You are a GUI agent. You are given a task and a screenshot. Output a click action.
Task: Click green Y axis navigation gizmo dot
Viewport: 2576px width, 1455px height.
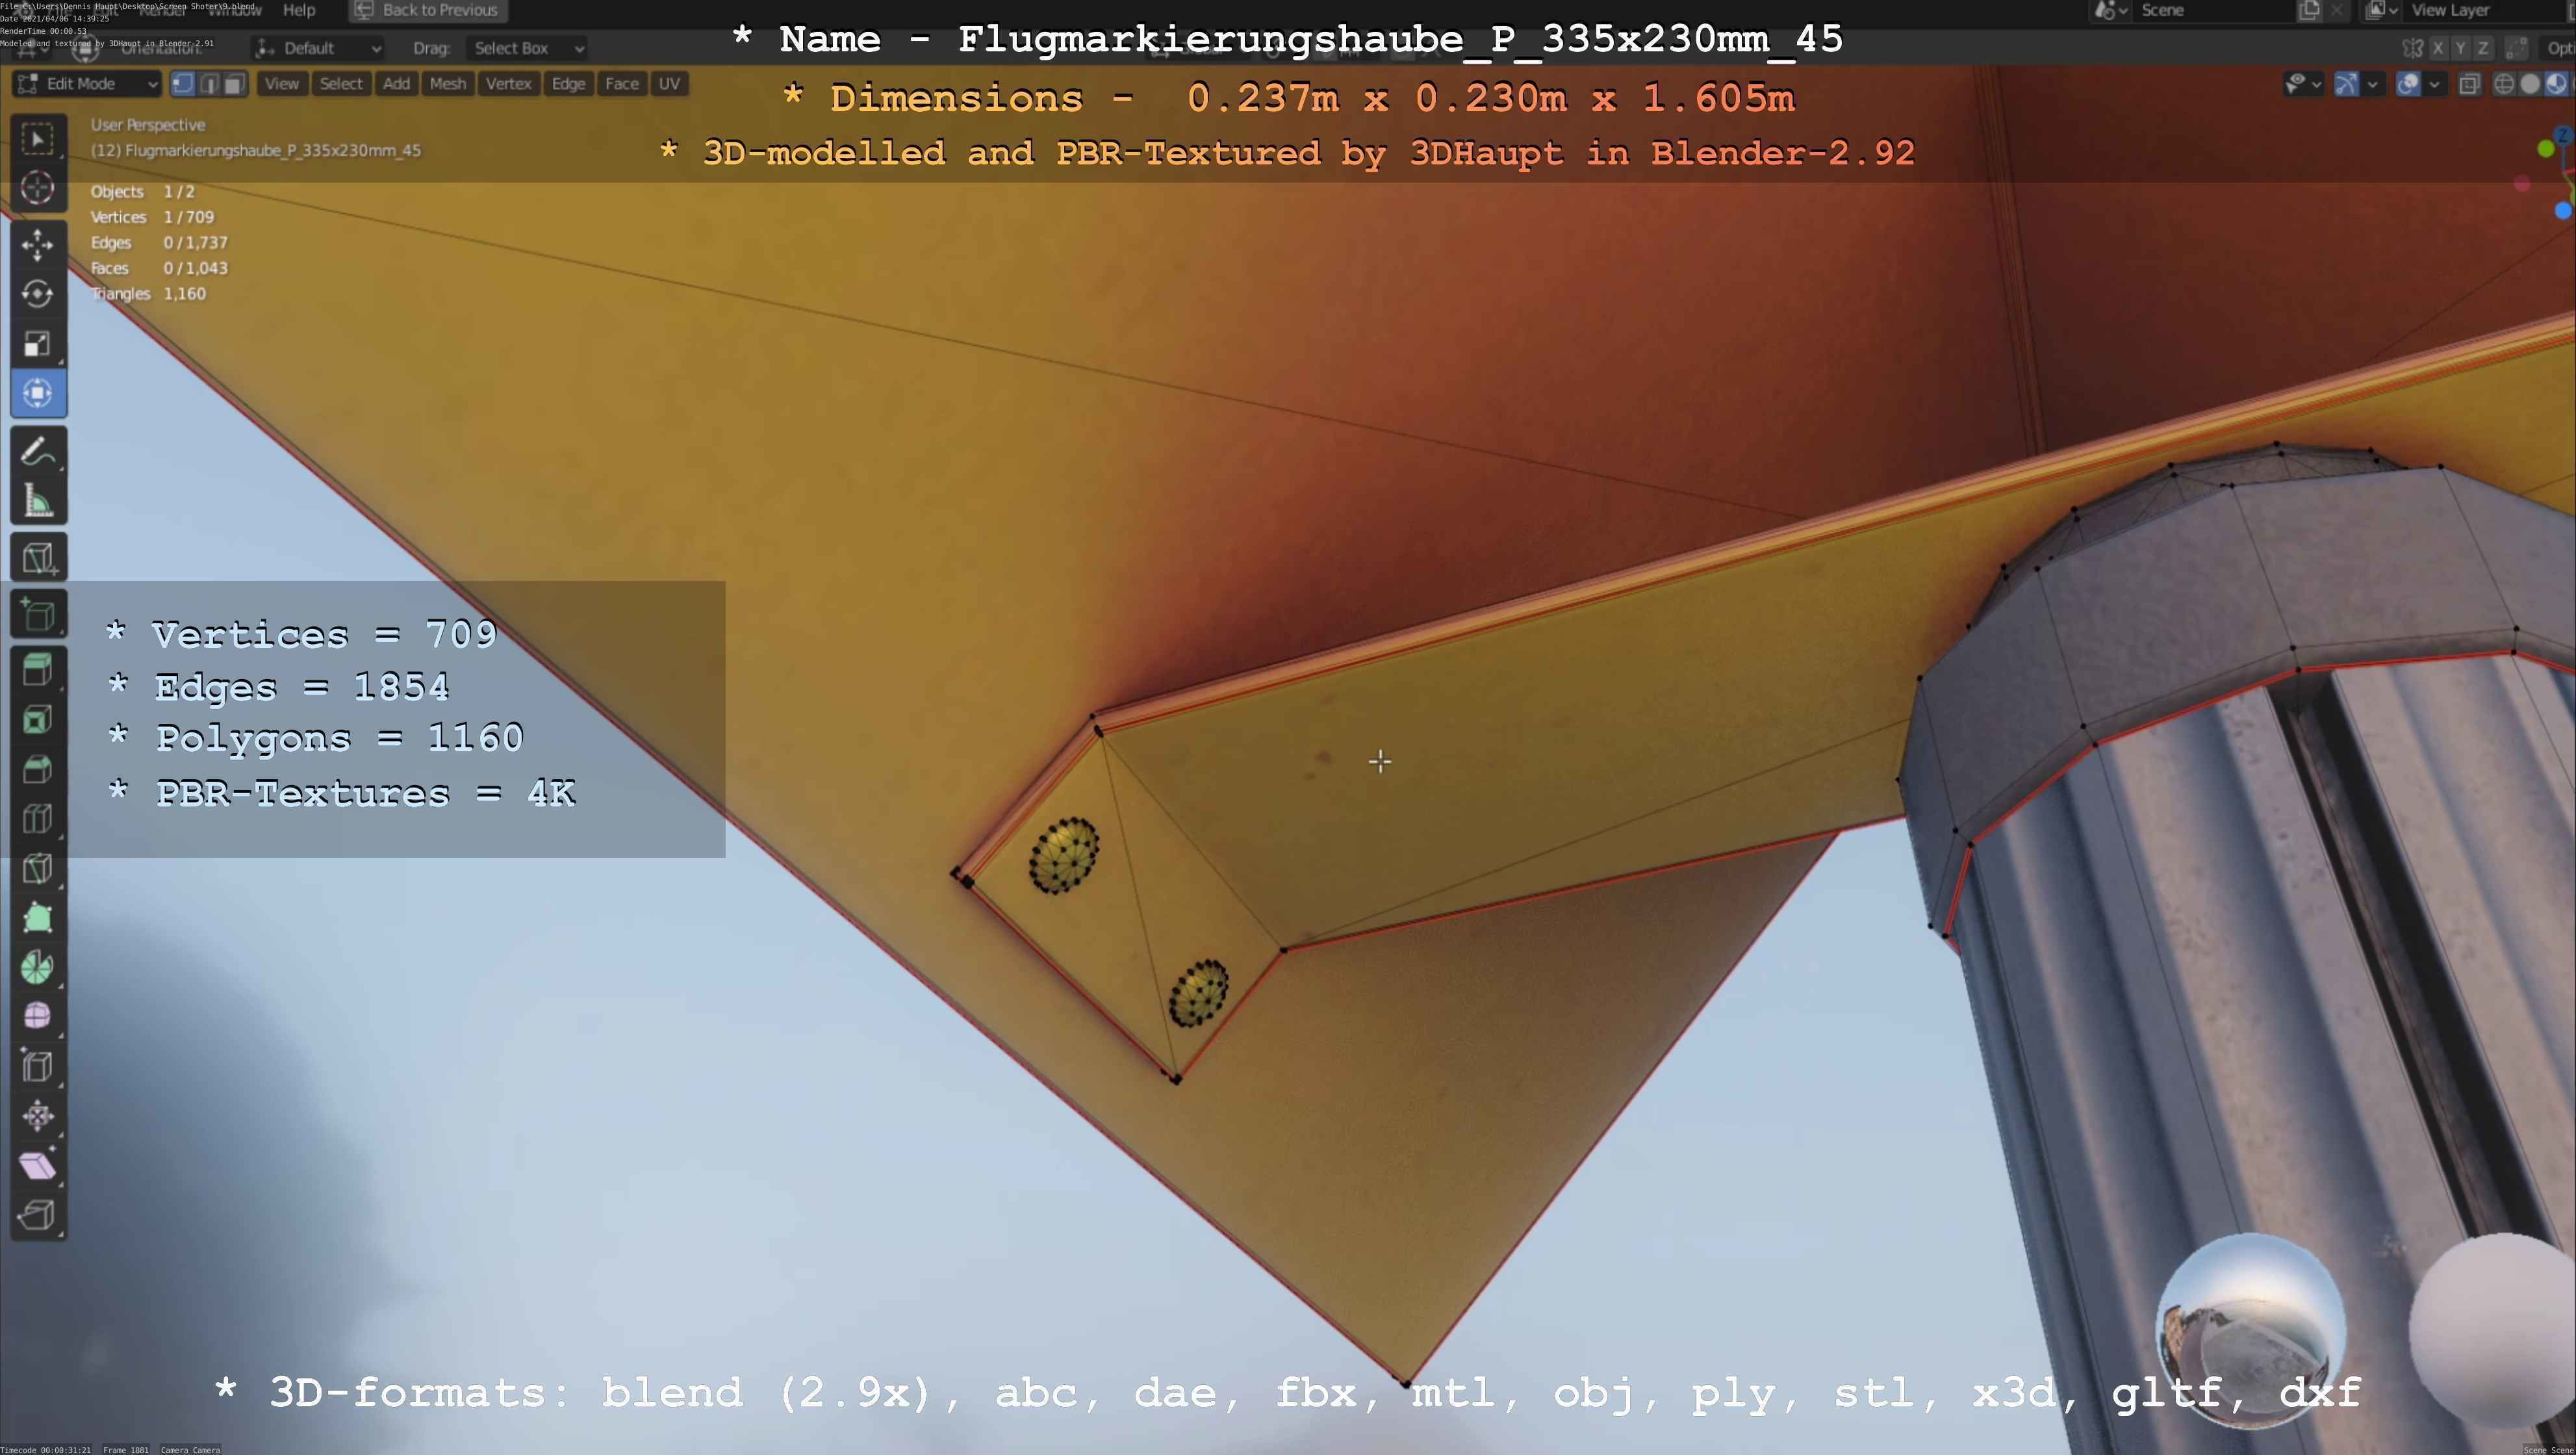coord(2546,149)
